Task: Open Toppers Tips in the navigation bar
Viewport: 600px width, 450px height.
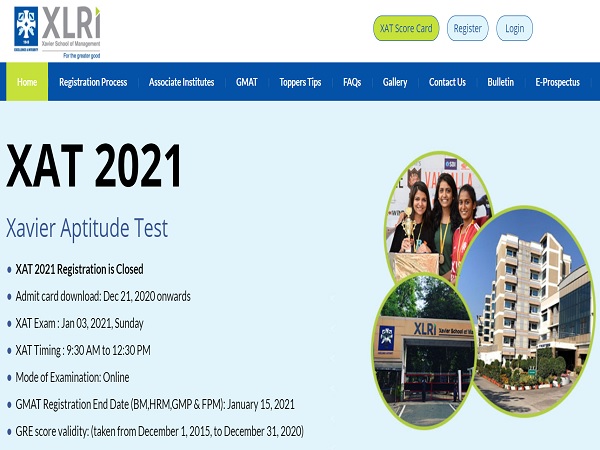Action: point(300,82)
